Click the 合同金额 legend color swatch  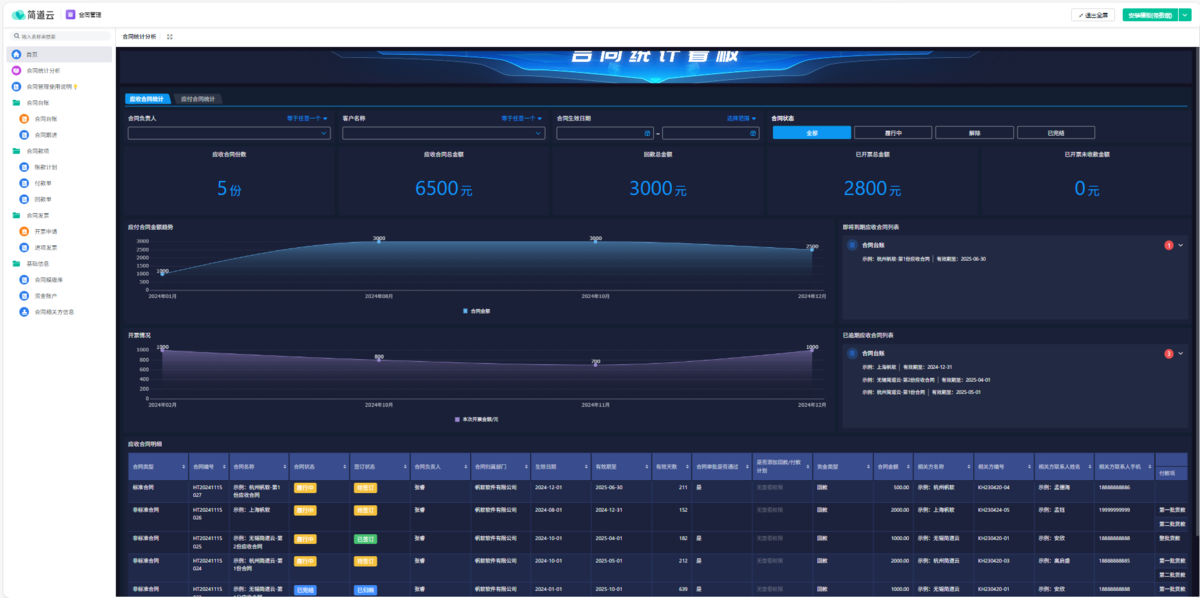(465, 311)
